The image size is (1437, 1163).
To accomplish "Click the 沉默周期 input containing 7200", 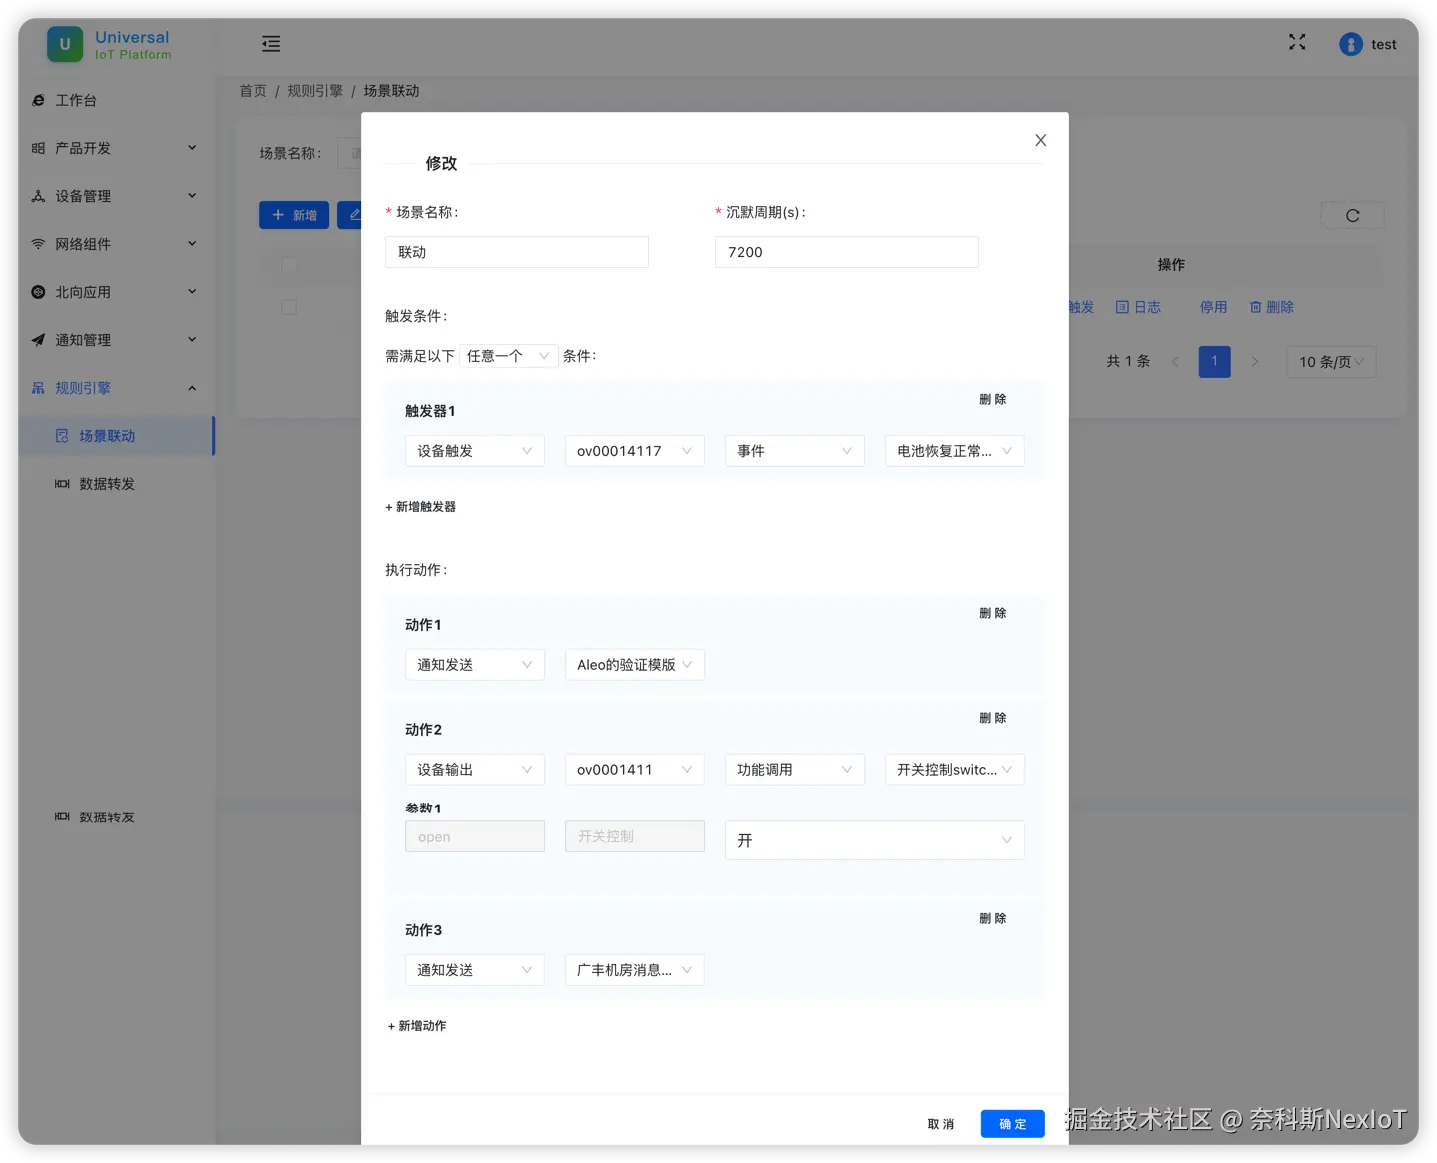I will coord(846,251).
